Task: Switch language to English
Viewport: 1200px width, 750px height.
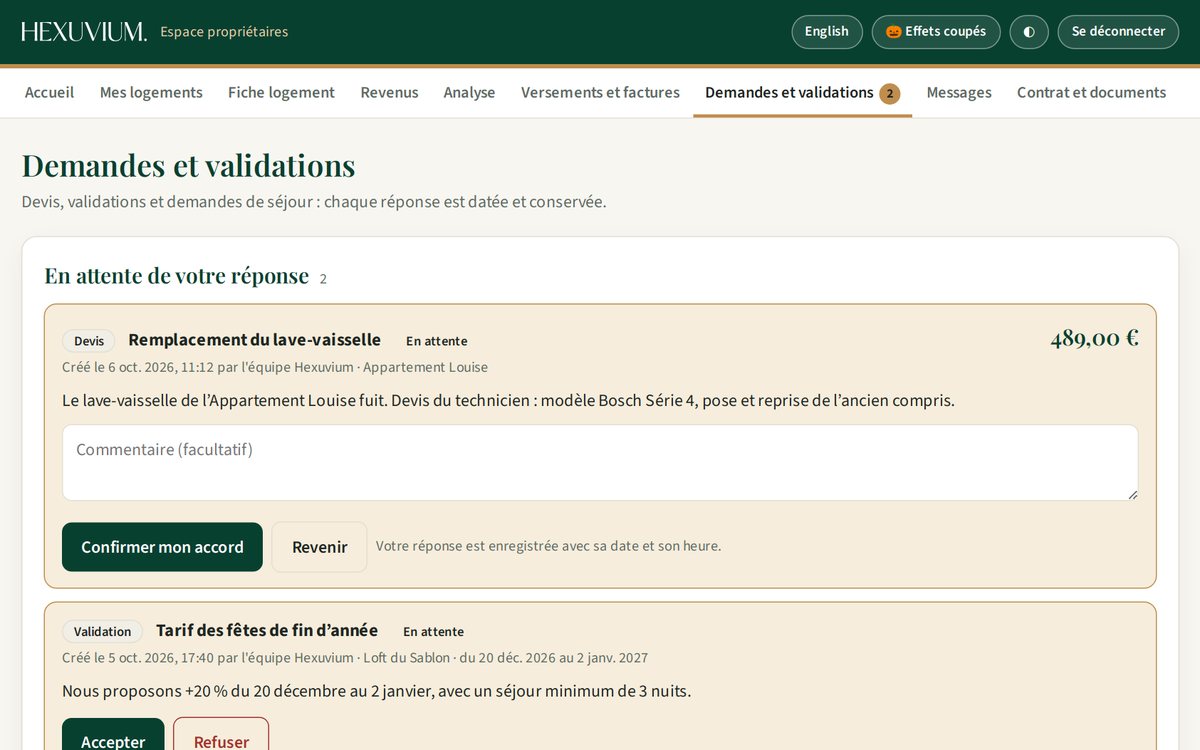Action: pyautogui.click(x=827, y=31)
